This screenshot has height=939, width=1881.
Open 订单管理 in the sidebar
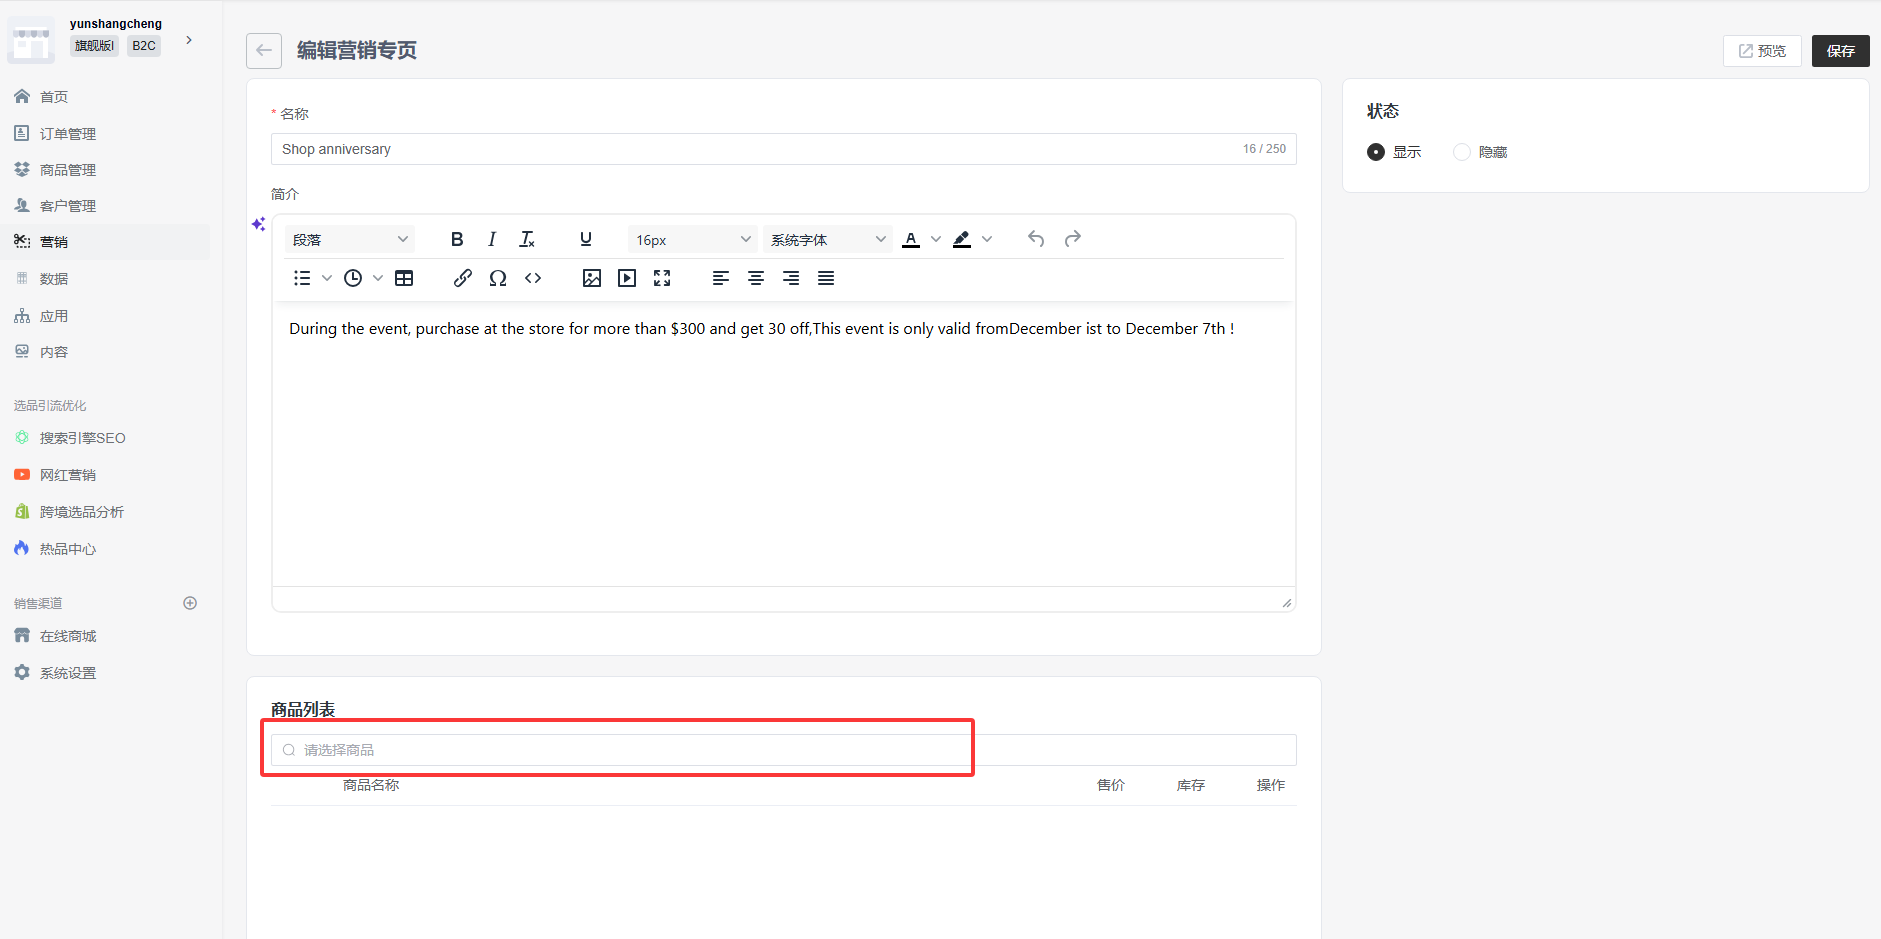point(68,134)
